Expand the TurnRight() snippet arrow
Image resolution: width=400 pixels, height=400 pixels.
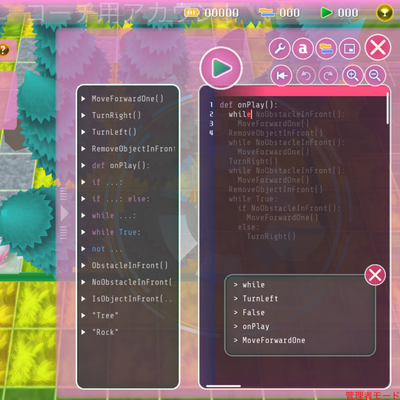[x=83, y=115]
